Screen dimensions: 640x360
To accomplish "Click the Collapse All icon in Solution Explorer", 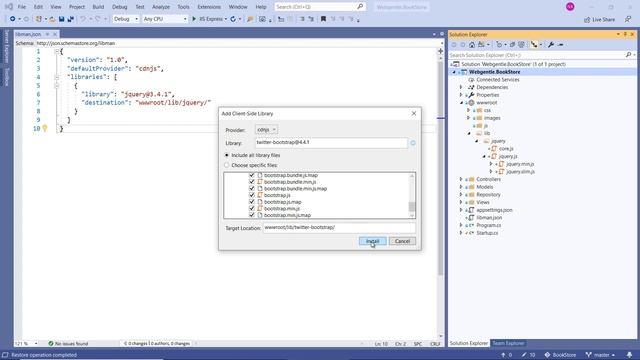I will (512, 44).
